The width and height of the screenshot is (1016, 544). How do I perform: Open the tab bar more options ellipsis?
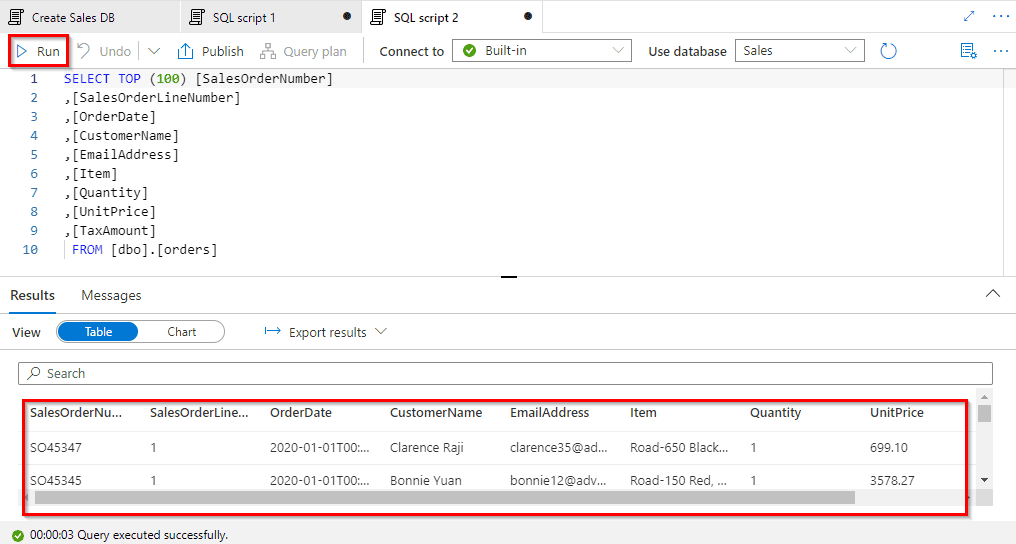tap(1000, 17)
